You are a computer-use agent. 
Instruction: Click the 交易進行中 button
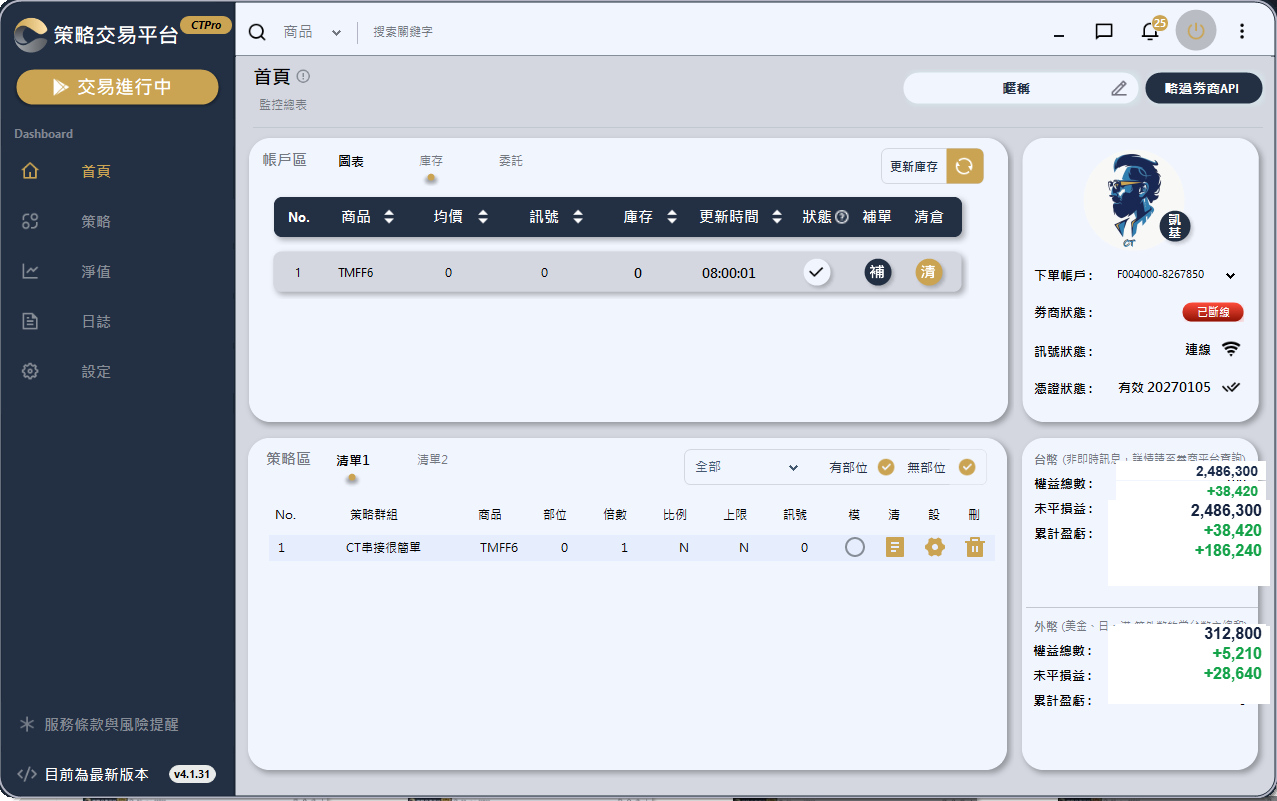[117, 87]
